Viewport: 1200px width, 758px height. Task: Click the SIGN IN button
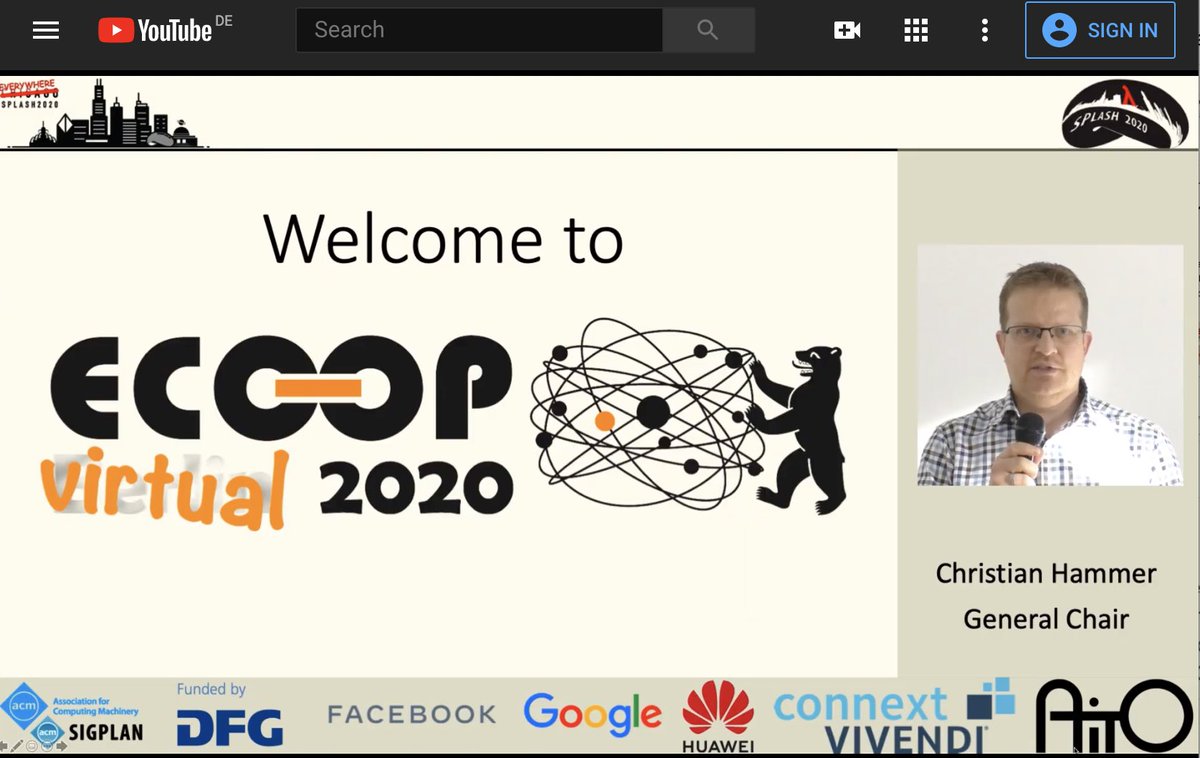tap(1101, 30)
